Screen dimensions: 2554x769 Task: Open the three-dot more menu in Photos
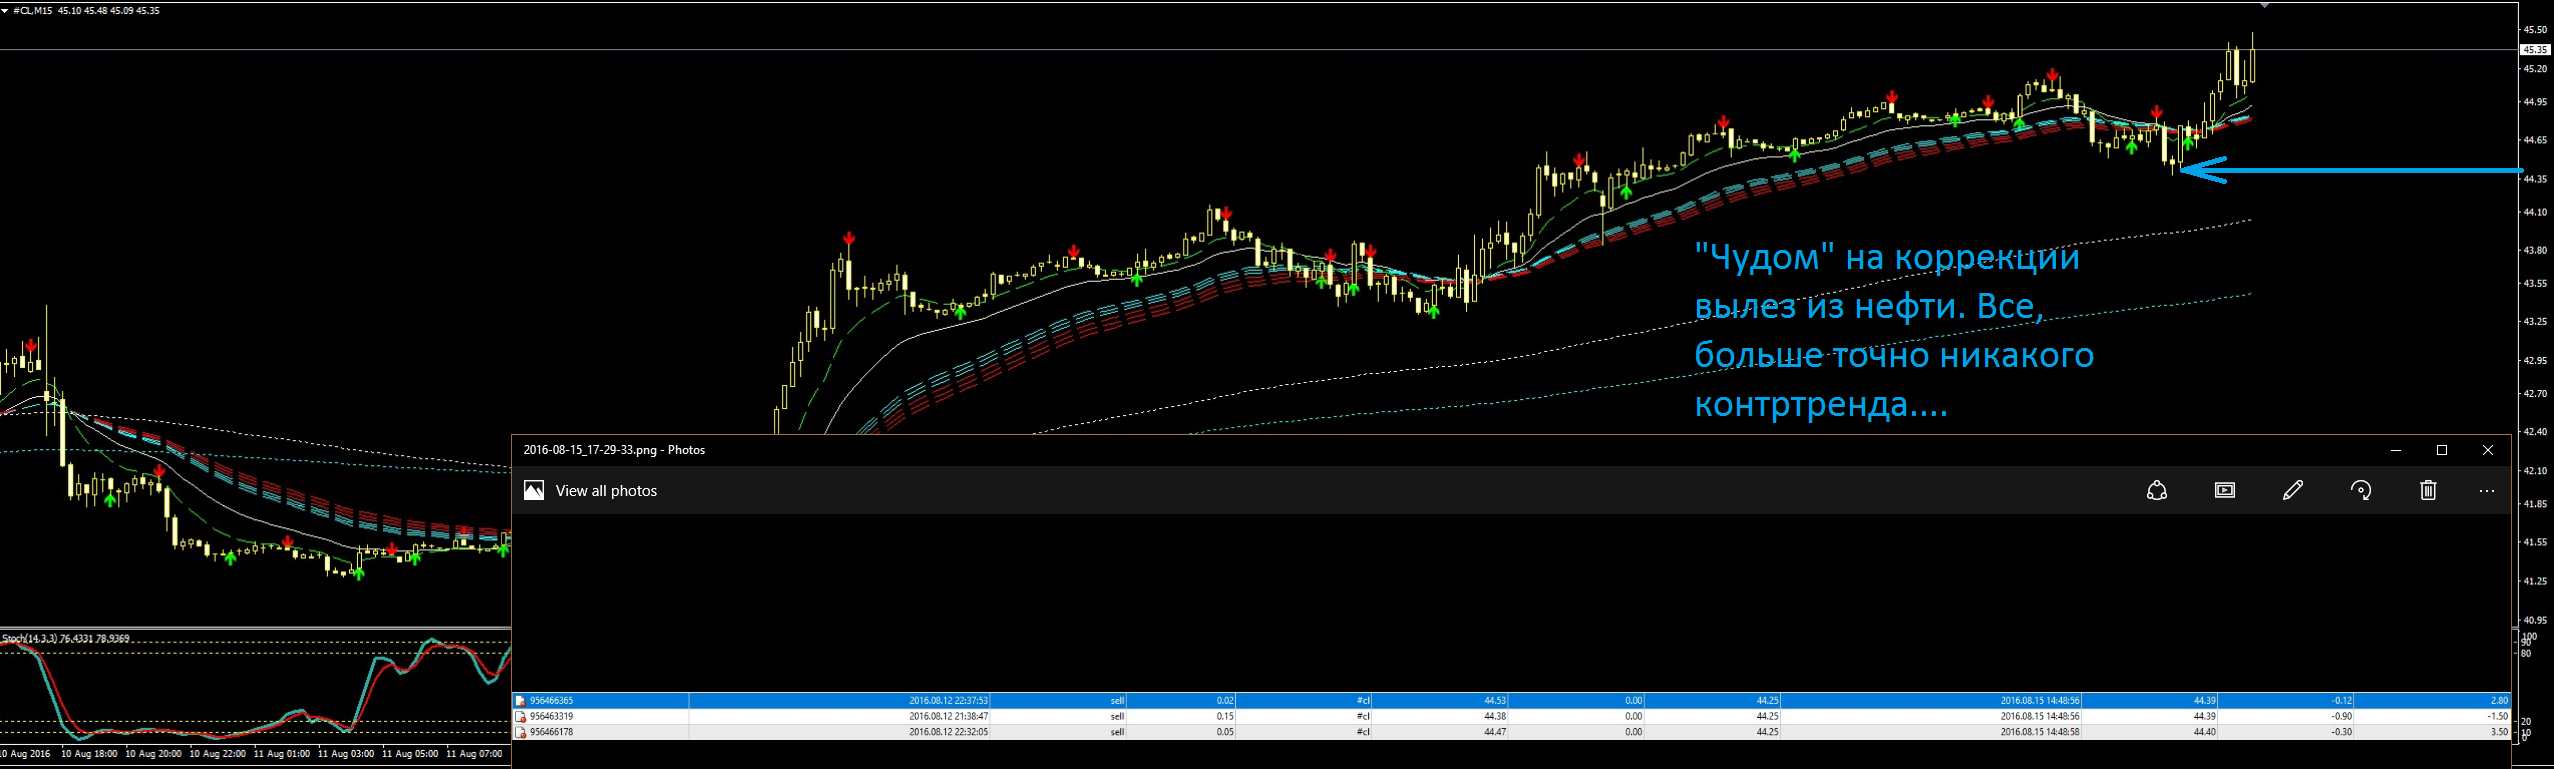[x=2487, y=491]
